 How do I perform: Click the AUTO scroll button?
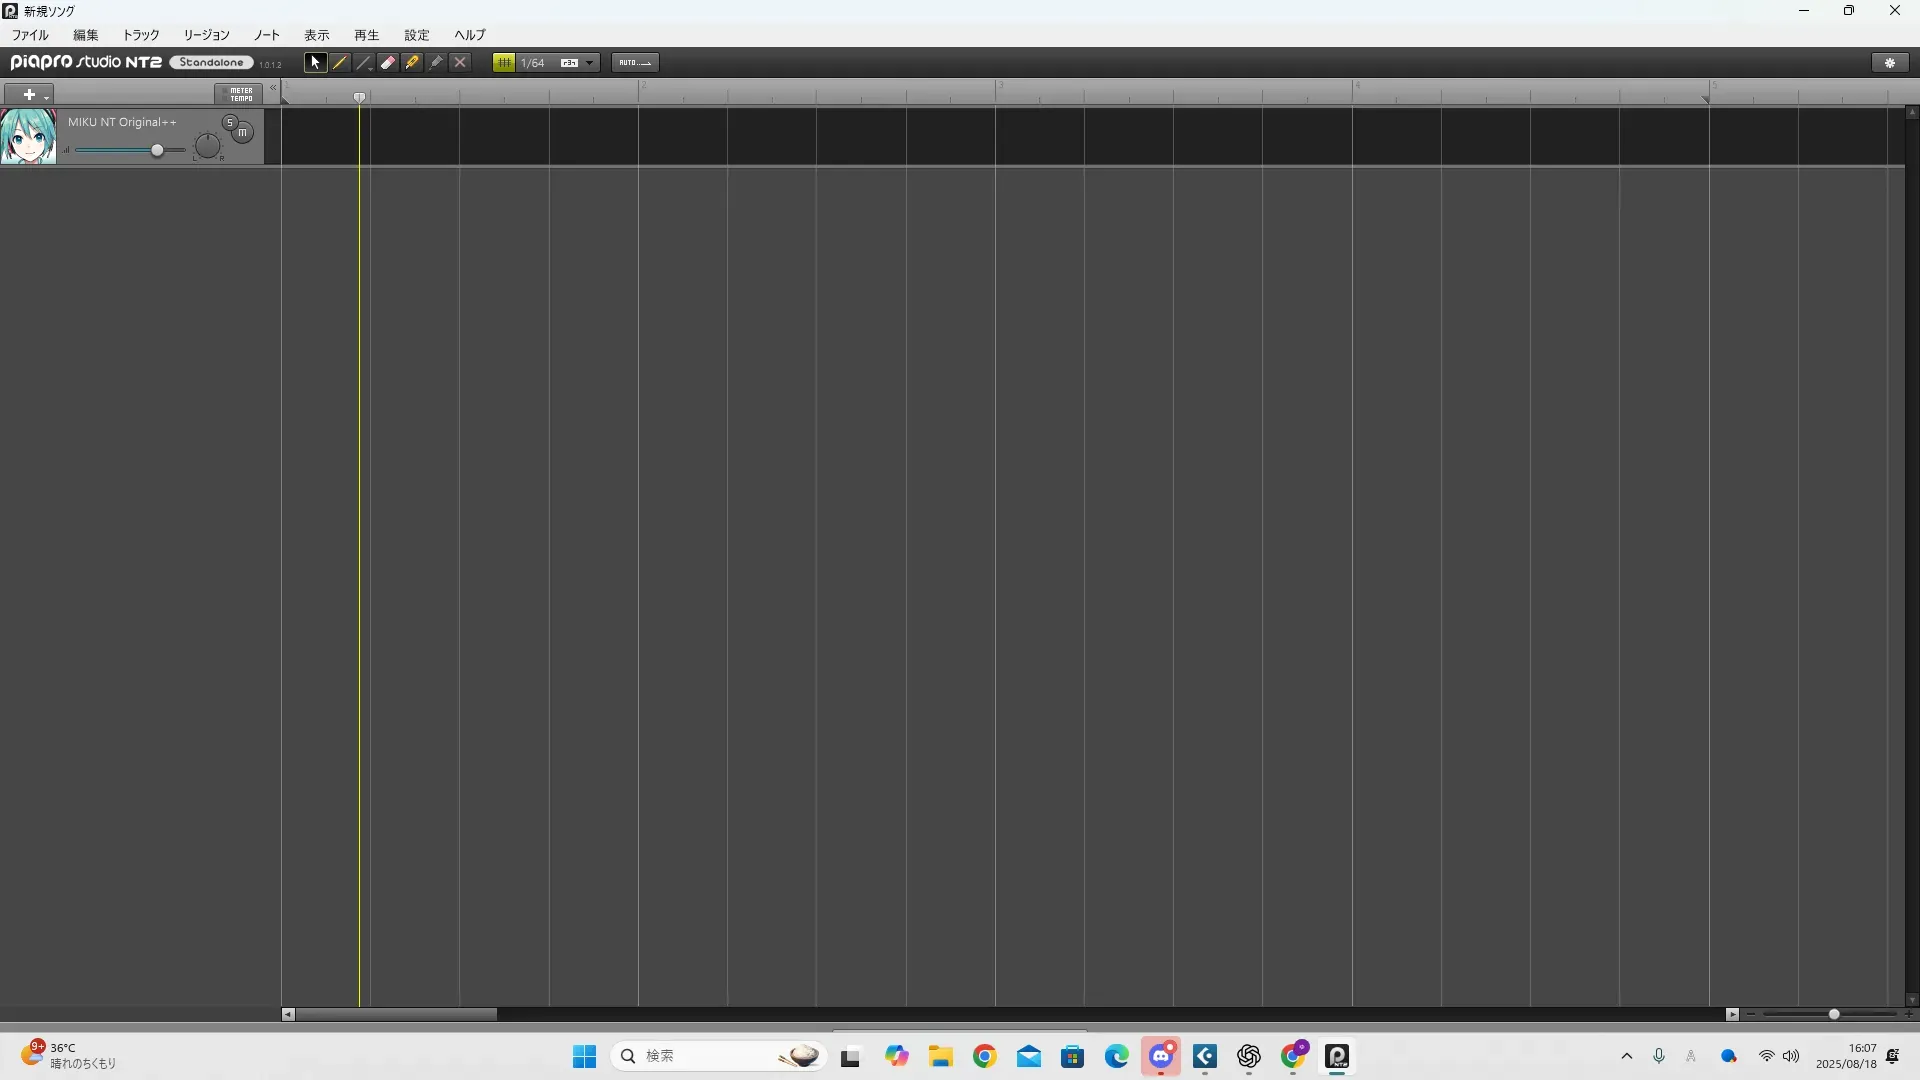click(635, 63)
